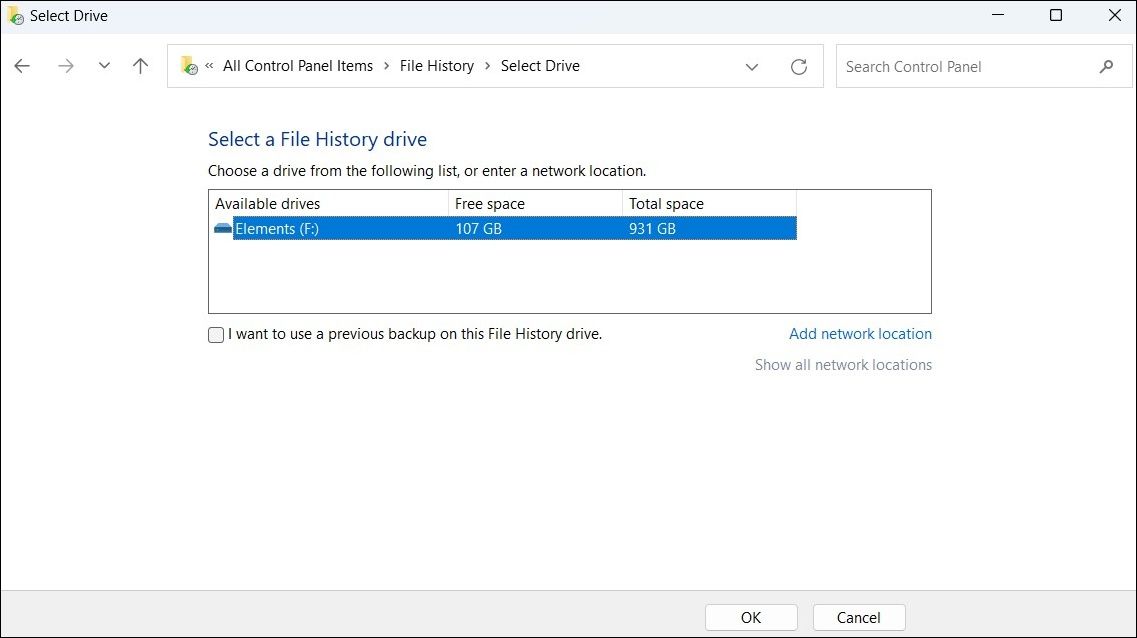Navigate to All Control Panel Items breadcrumb
This screenshot has height=638, width=1137.
297,66
